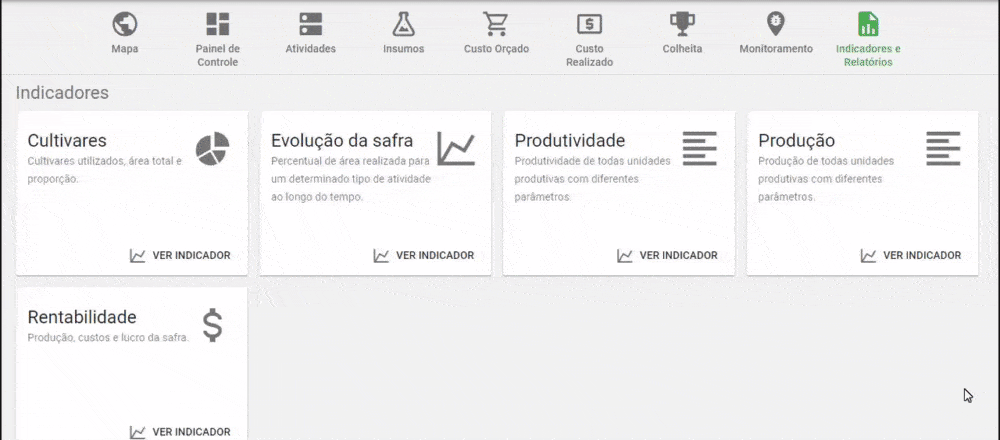
Task: Click the Rentabilidade dollar sign icon
Action: click(x=212, y=325)
